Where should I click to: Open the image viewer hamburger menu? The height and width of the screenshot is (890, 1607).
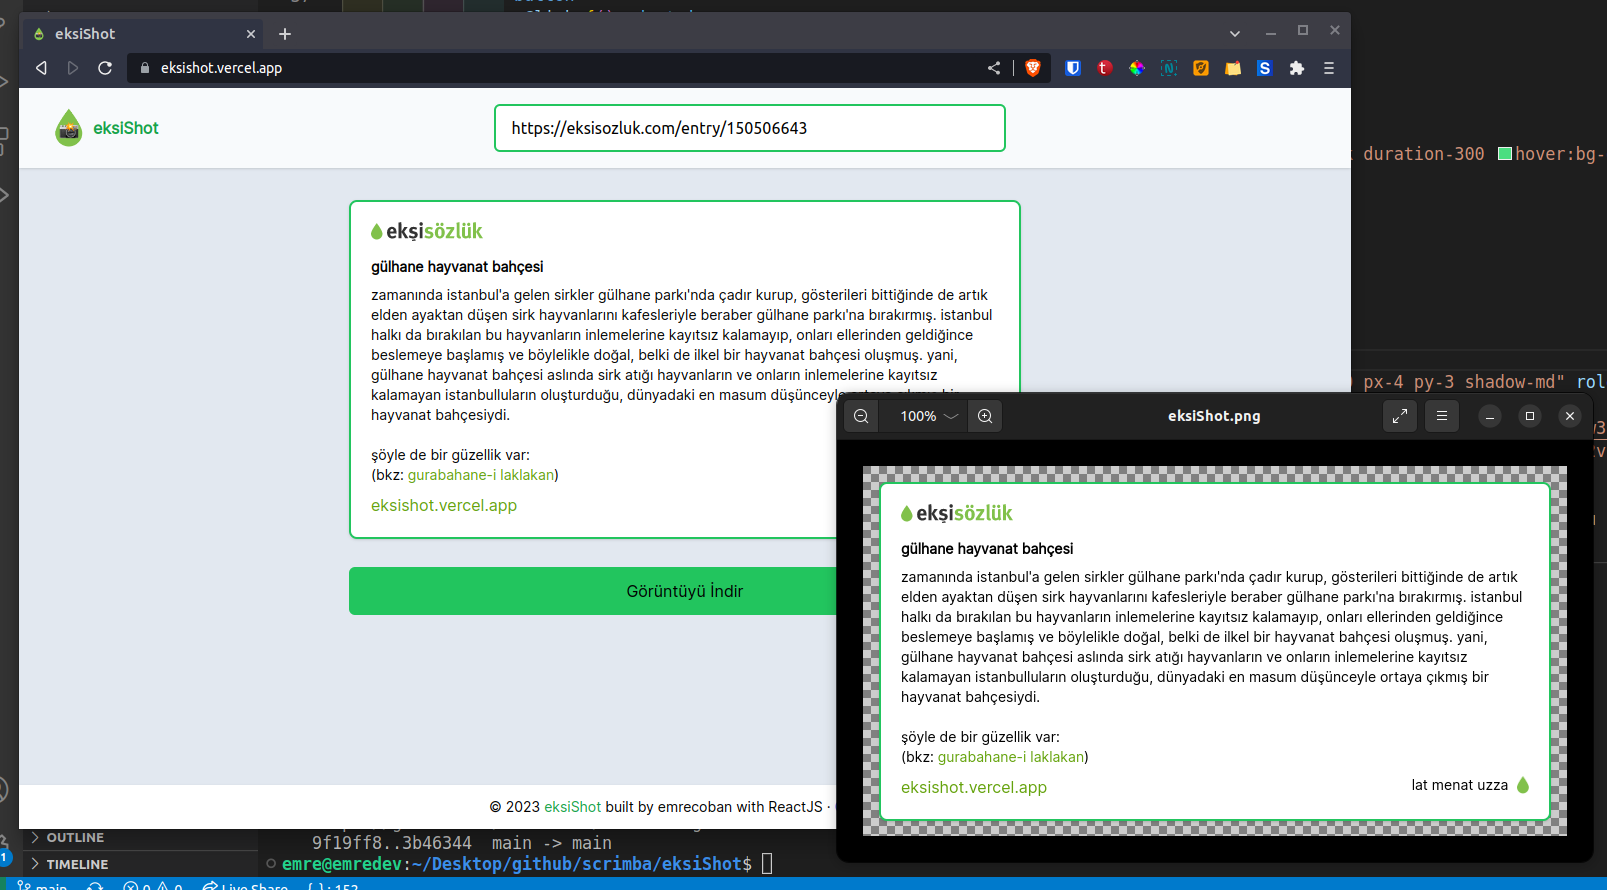pyautogui.click(x=1442, y=416)
